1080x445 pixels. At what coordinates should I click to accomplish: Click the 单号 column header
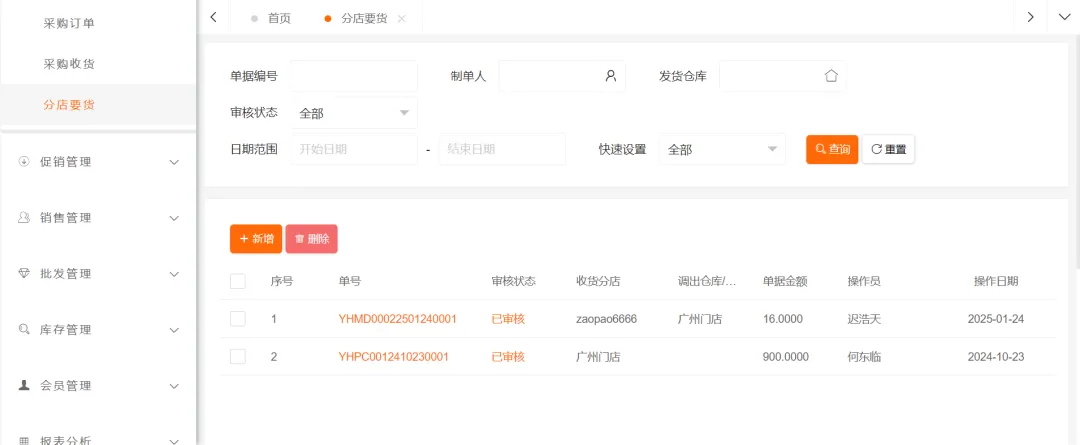tap(349, 281)
